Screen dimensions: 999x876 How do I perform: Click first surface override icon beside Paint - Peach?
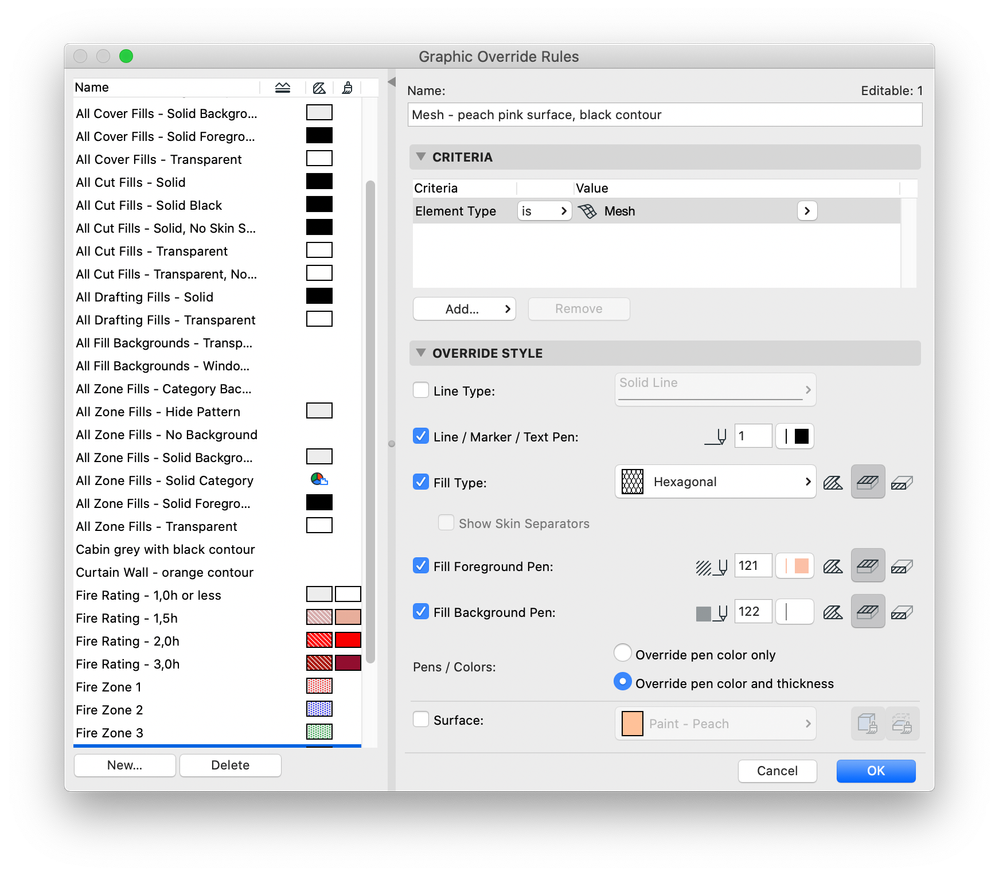[x=868, y=724]
